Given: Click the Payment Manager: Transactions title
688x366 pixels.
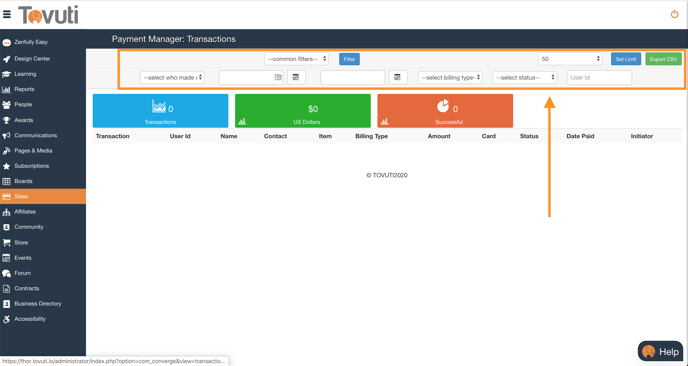Looking at the screenshot, I should tap(174, 39).
